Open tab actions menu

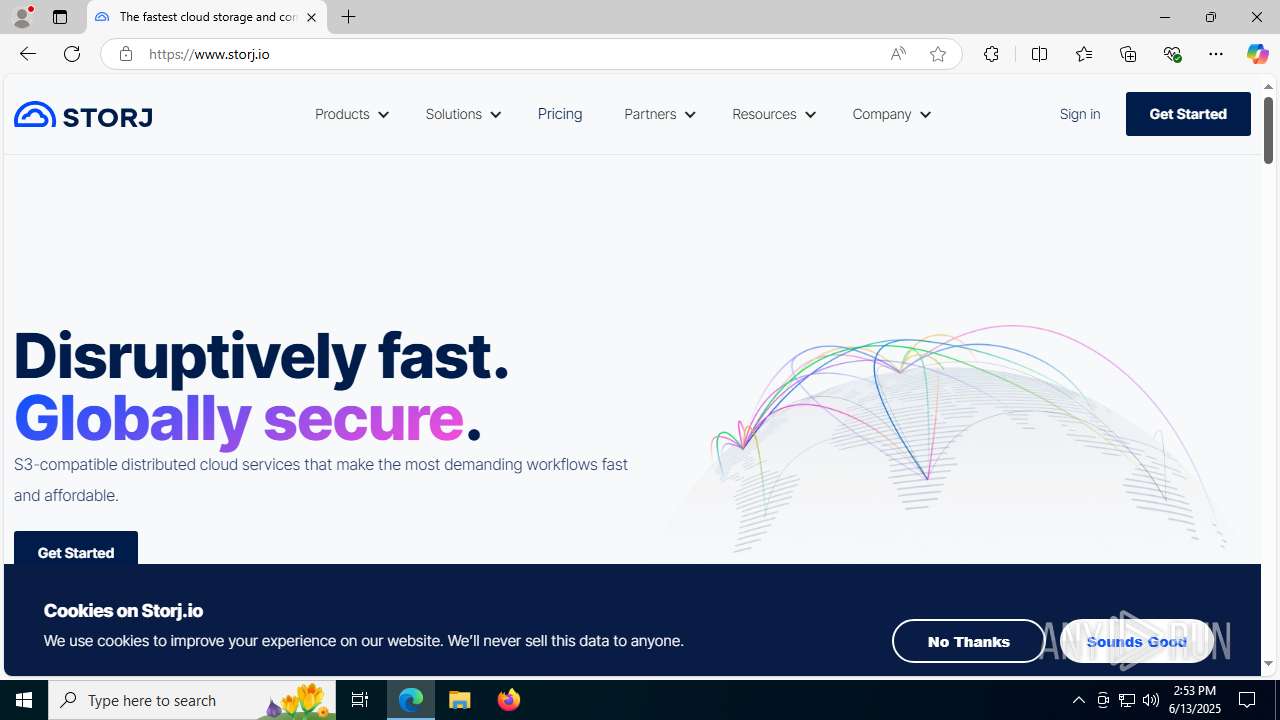[x=60, y=17]
